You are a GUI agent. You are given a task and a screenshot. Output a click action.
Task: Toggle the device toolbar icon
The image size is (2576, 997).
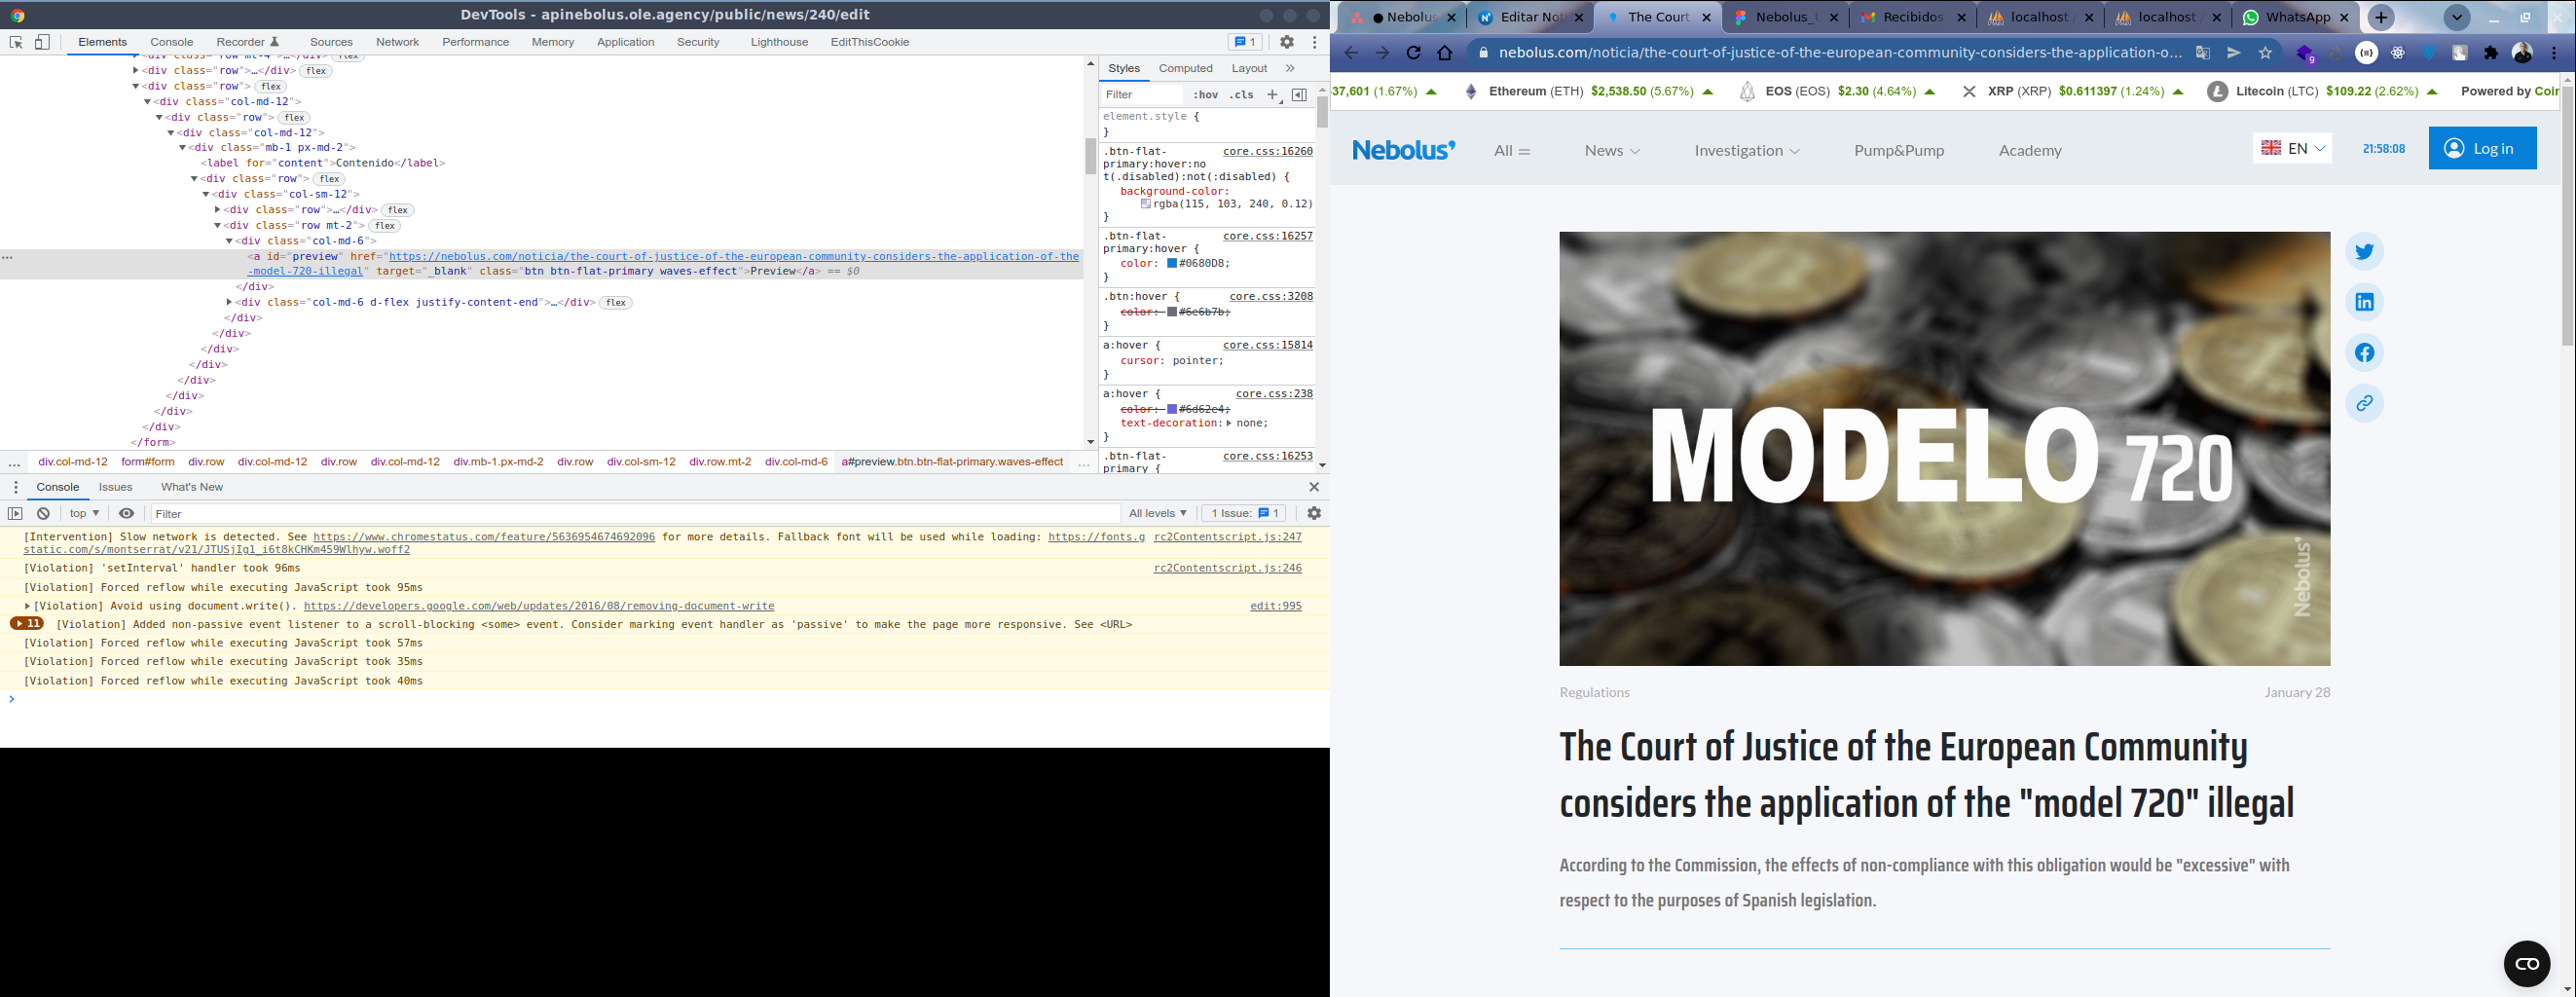click(42, 42)
